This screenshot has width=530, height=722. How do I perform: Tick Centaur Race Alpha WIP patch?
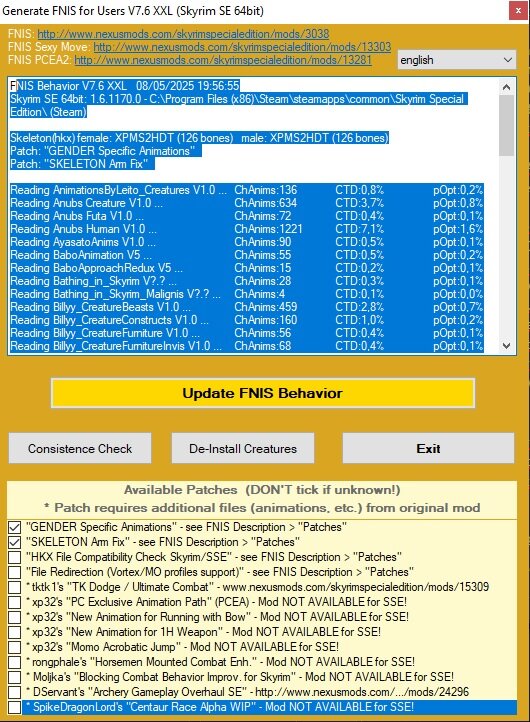pyautogui.click(x=15, y=707)
